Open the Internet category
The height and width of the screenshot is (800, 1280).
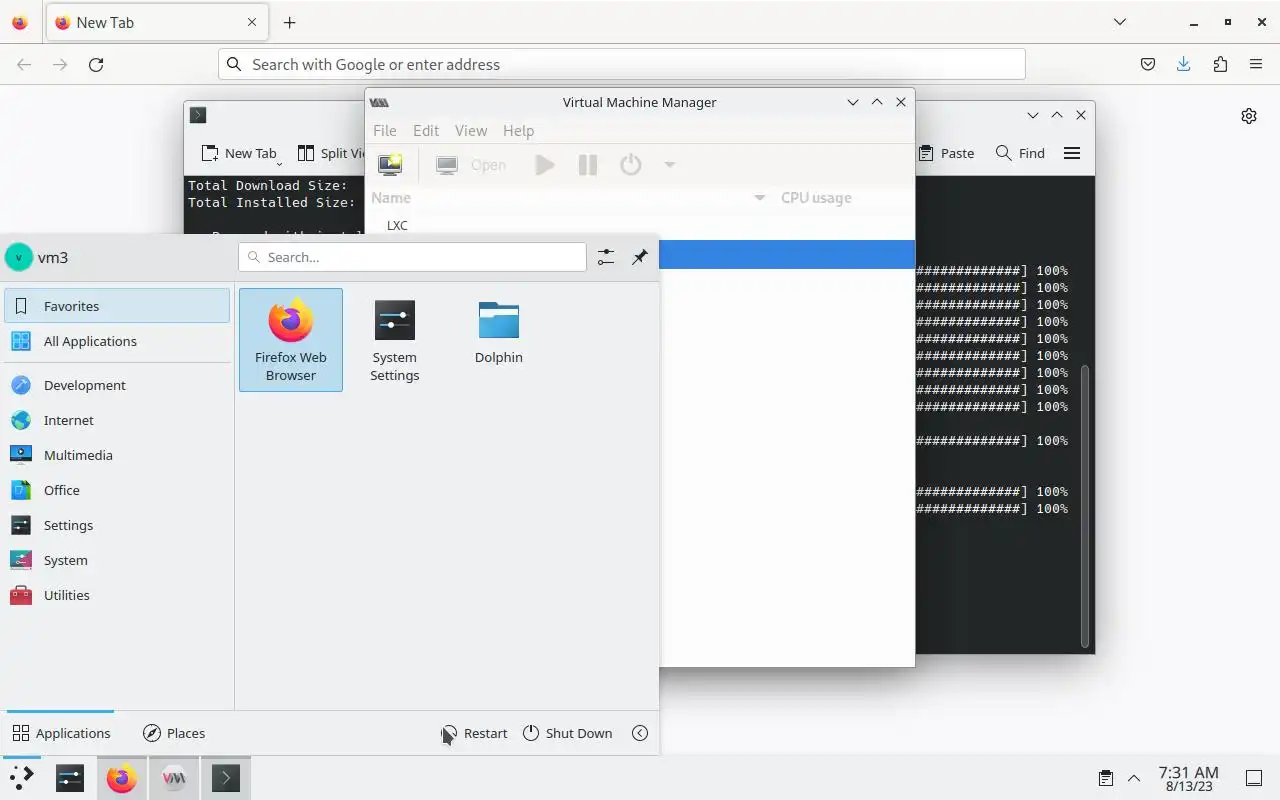click(117, 420)
